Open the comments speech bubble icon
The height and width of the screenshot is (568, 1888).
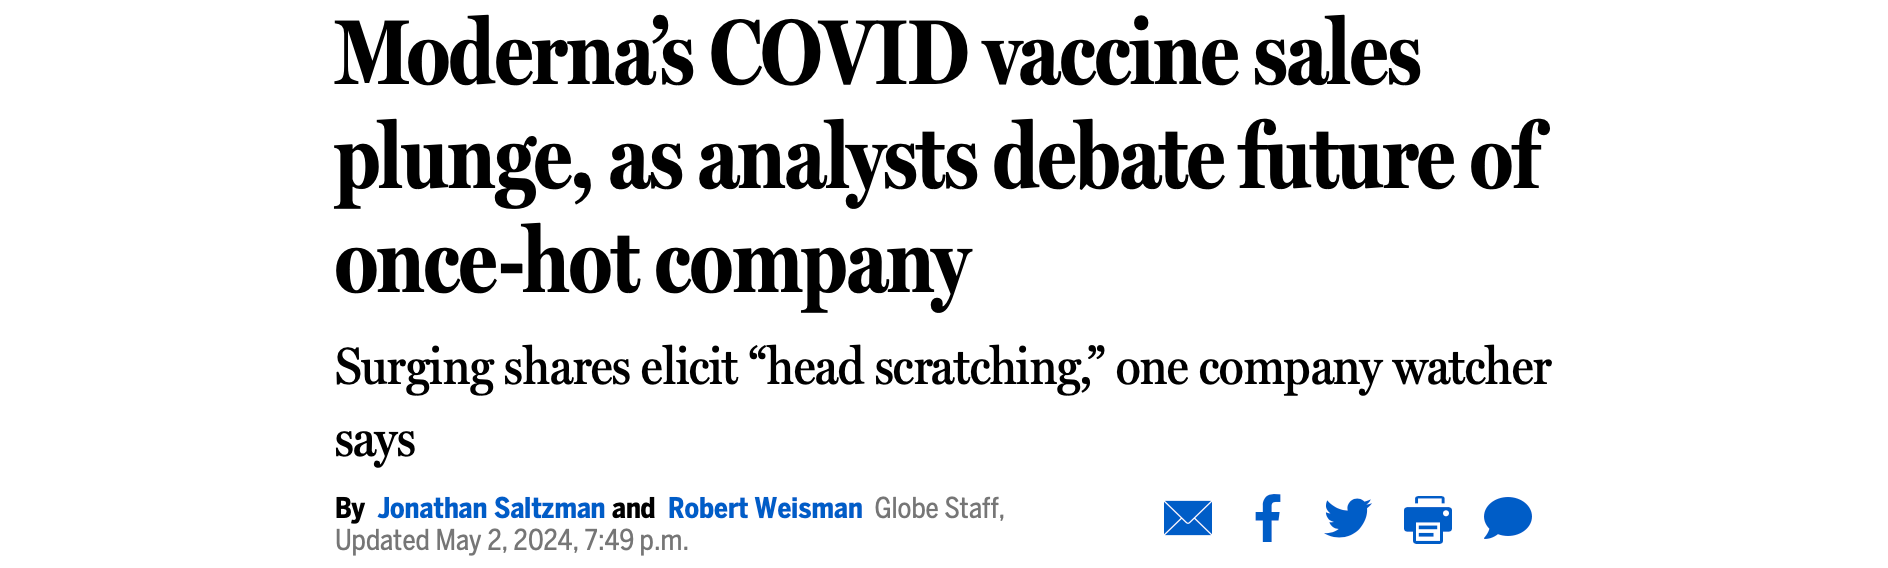[1508, 518]
